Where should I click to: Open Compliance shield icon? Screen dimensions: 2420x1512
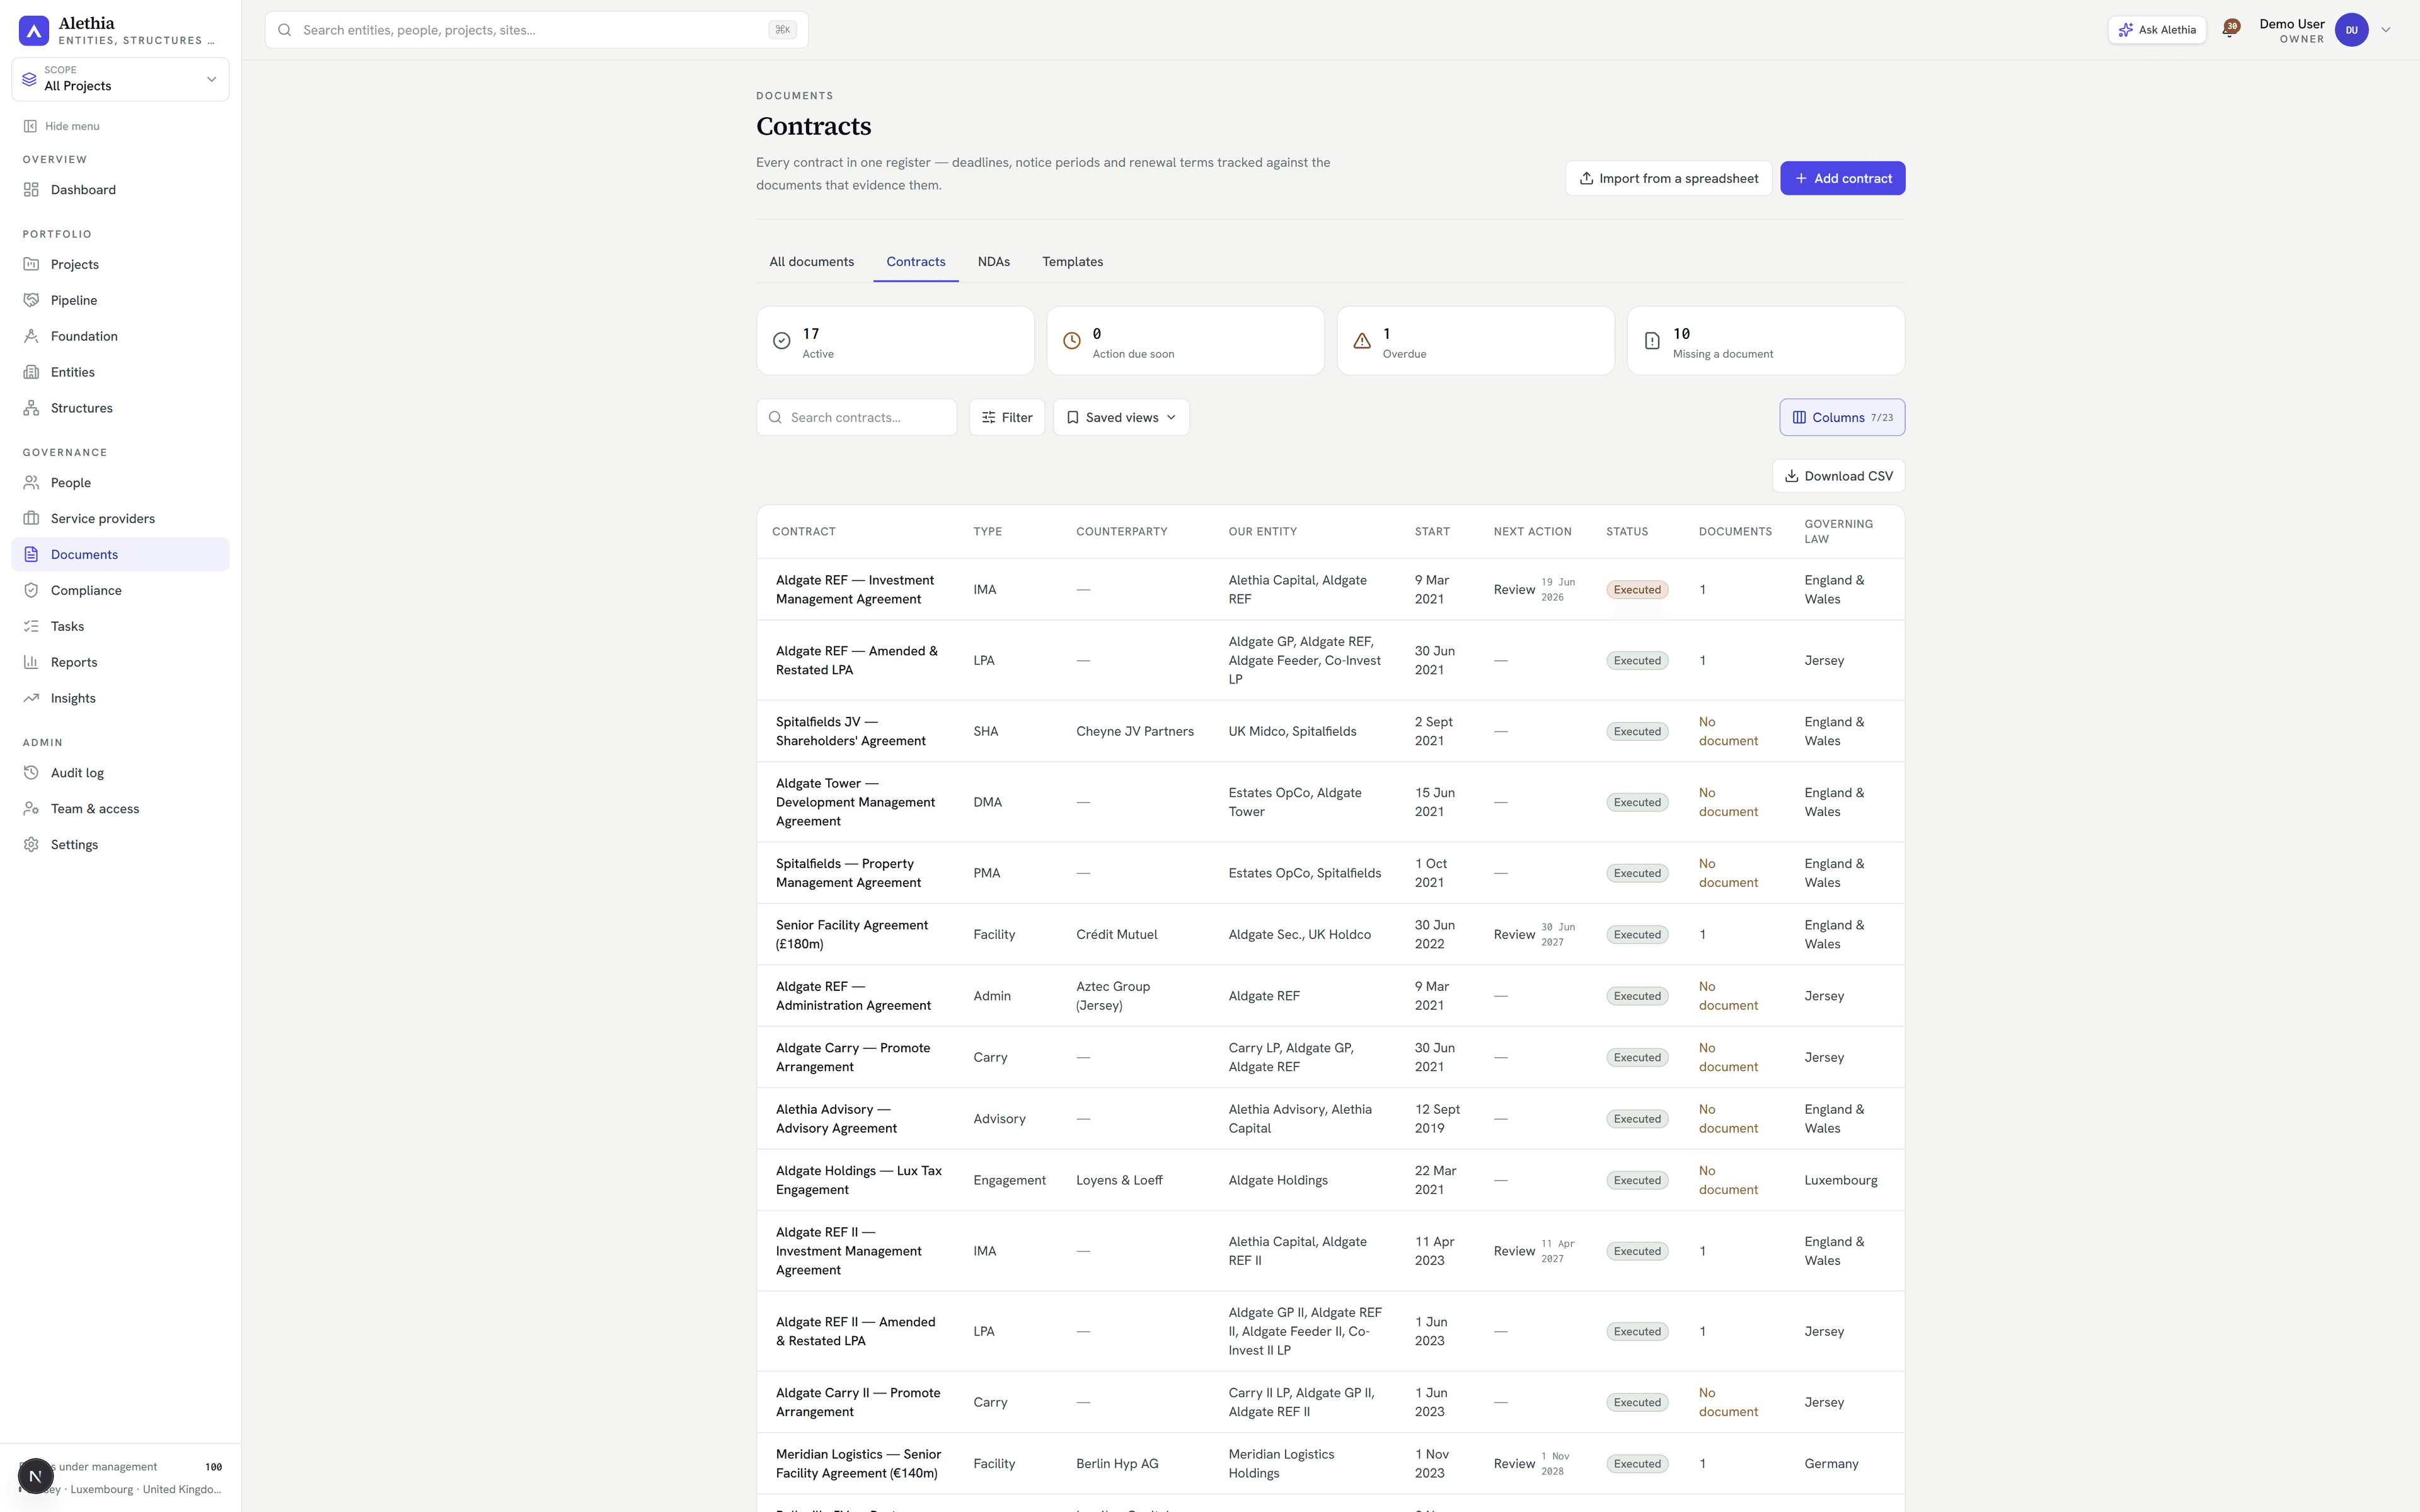(31, 590)
